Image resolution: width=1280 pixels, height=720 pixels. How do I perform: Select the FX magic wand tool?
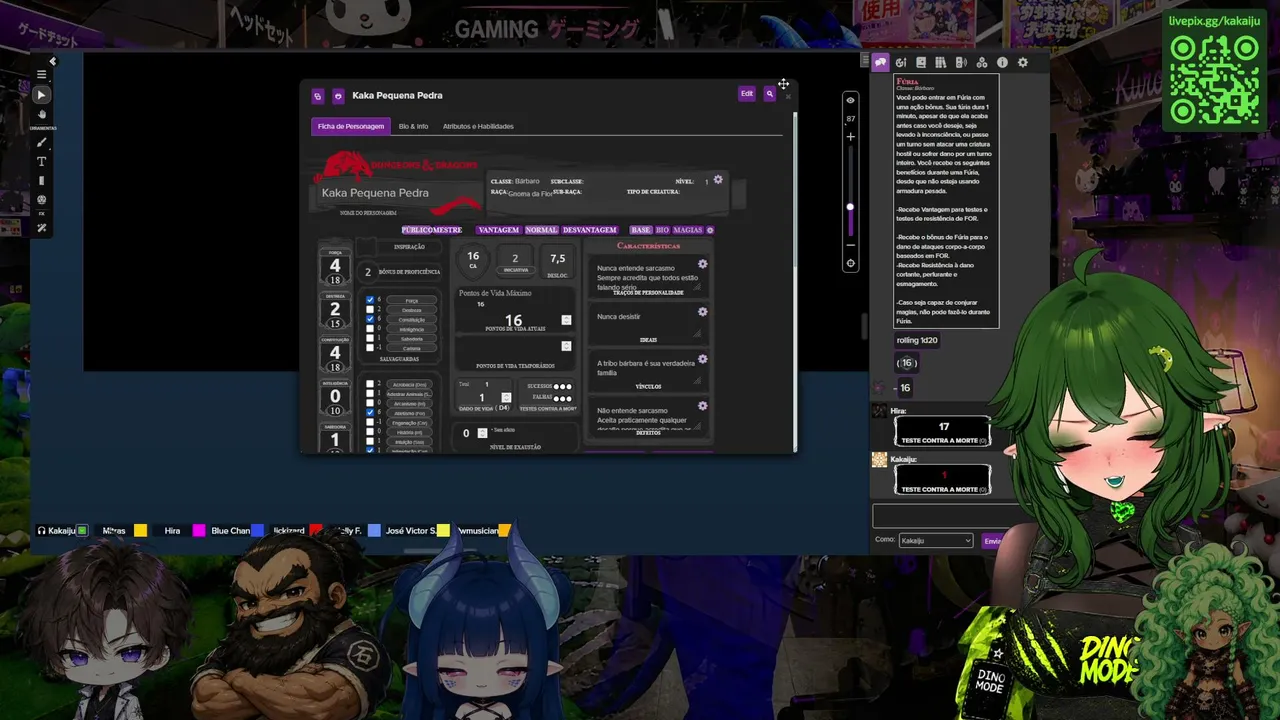(x=41, y=228)
